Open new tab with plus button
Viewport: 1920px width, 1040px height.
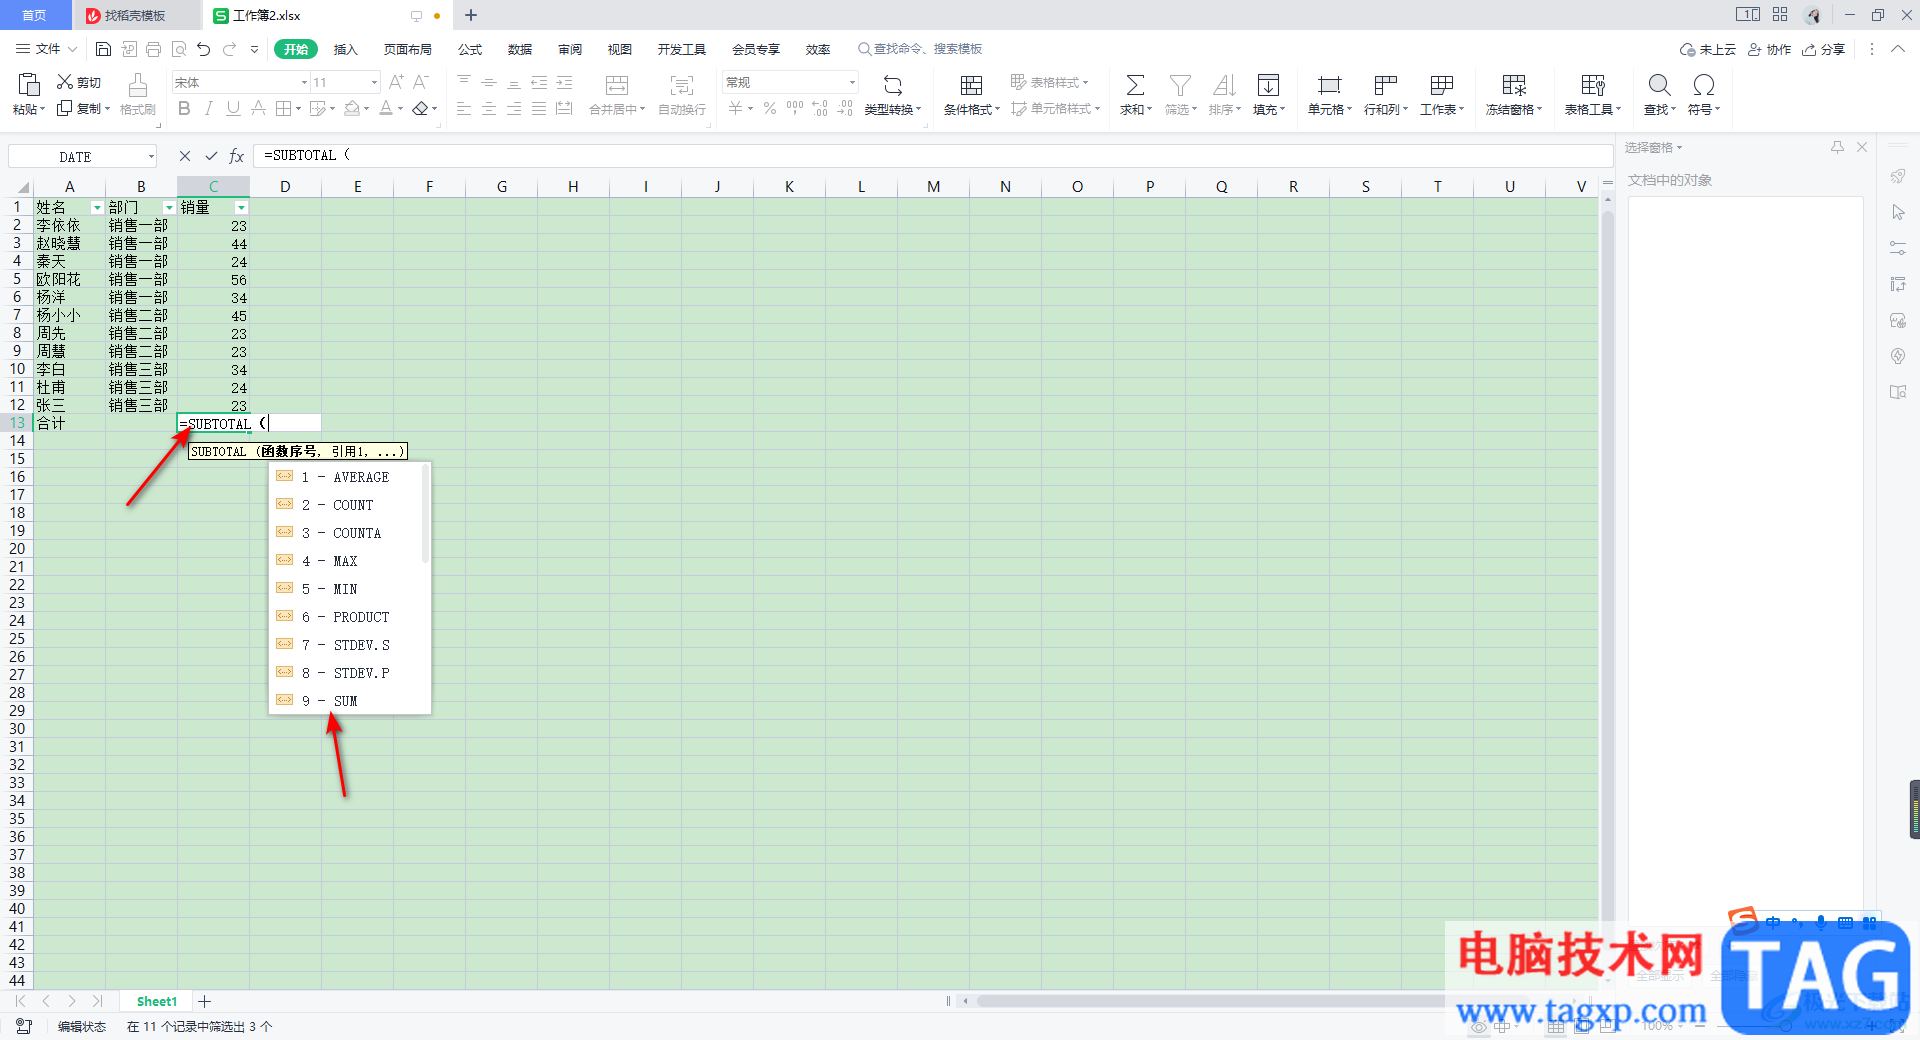click(471, 15)
